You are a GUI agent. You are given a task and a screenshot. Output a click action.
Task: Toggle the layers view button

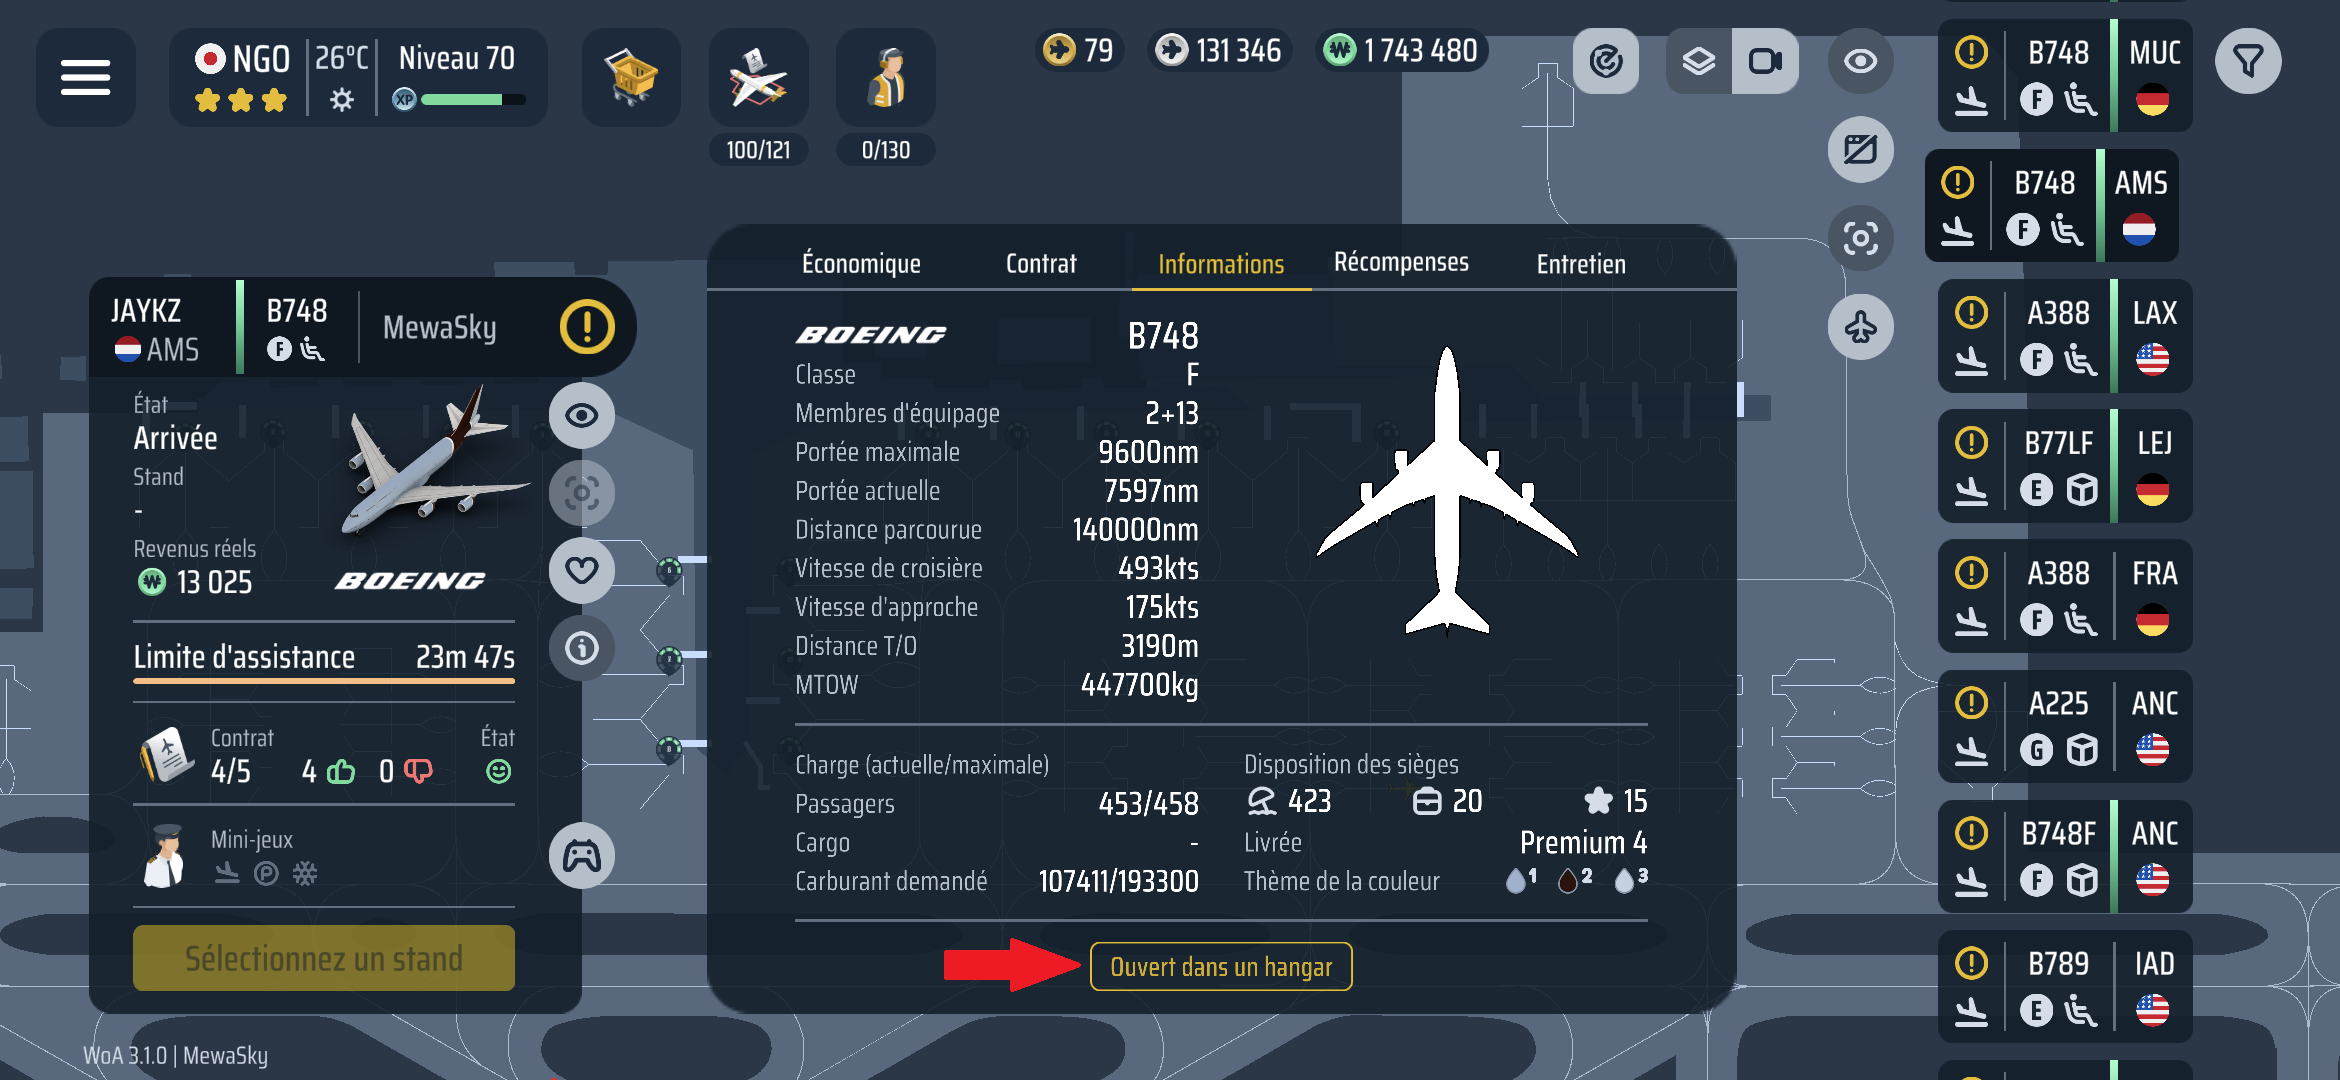[x=1699, y=61]
